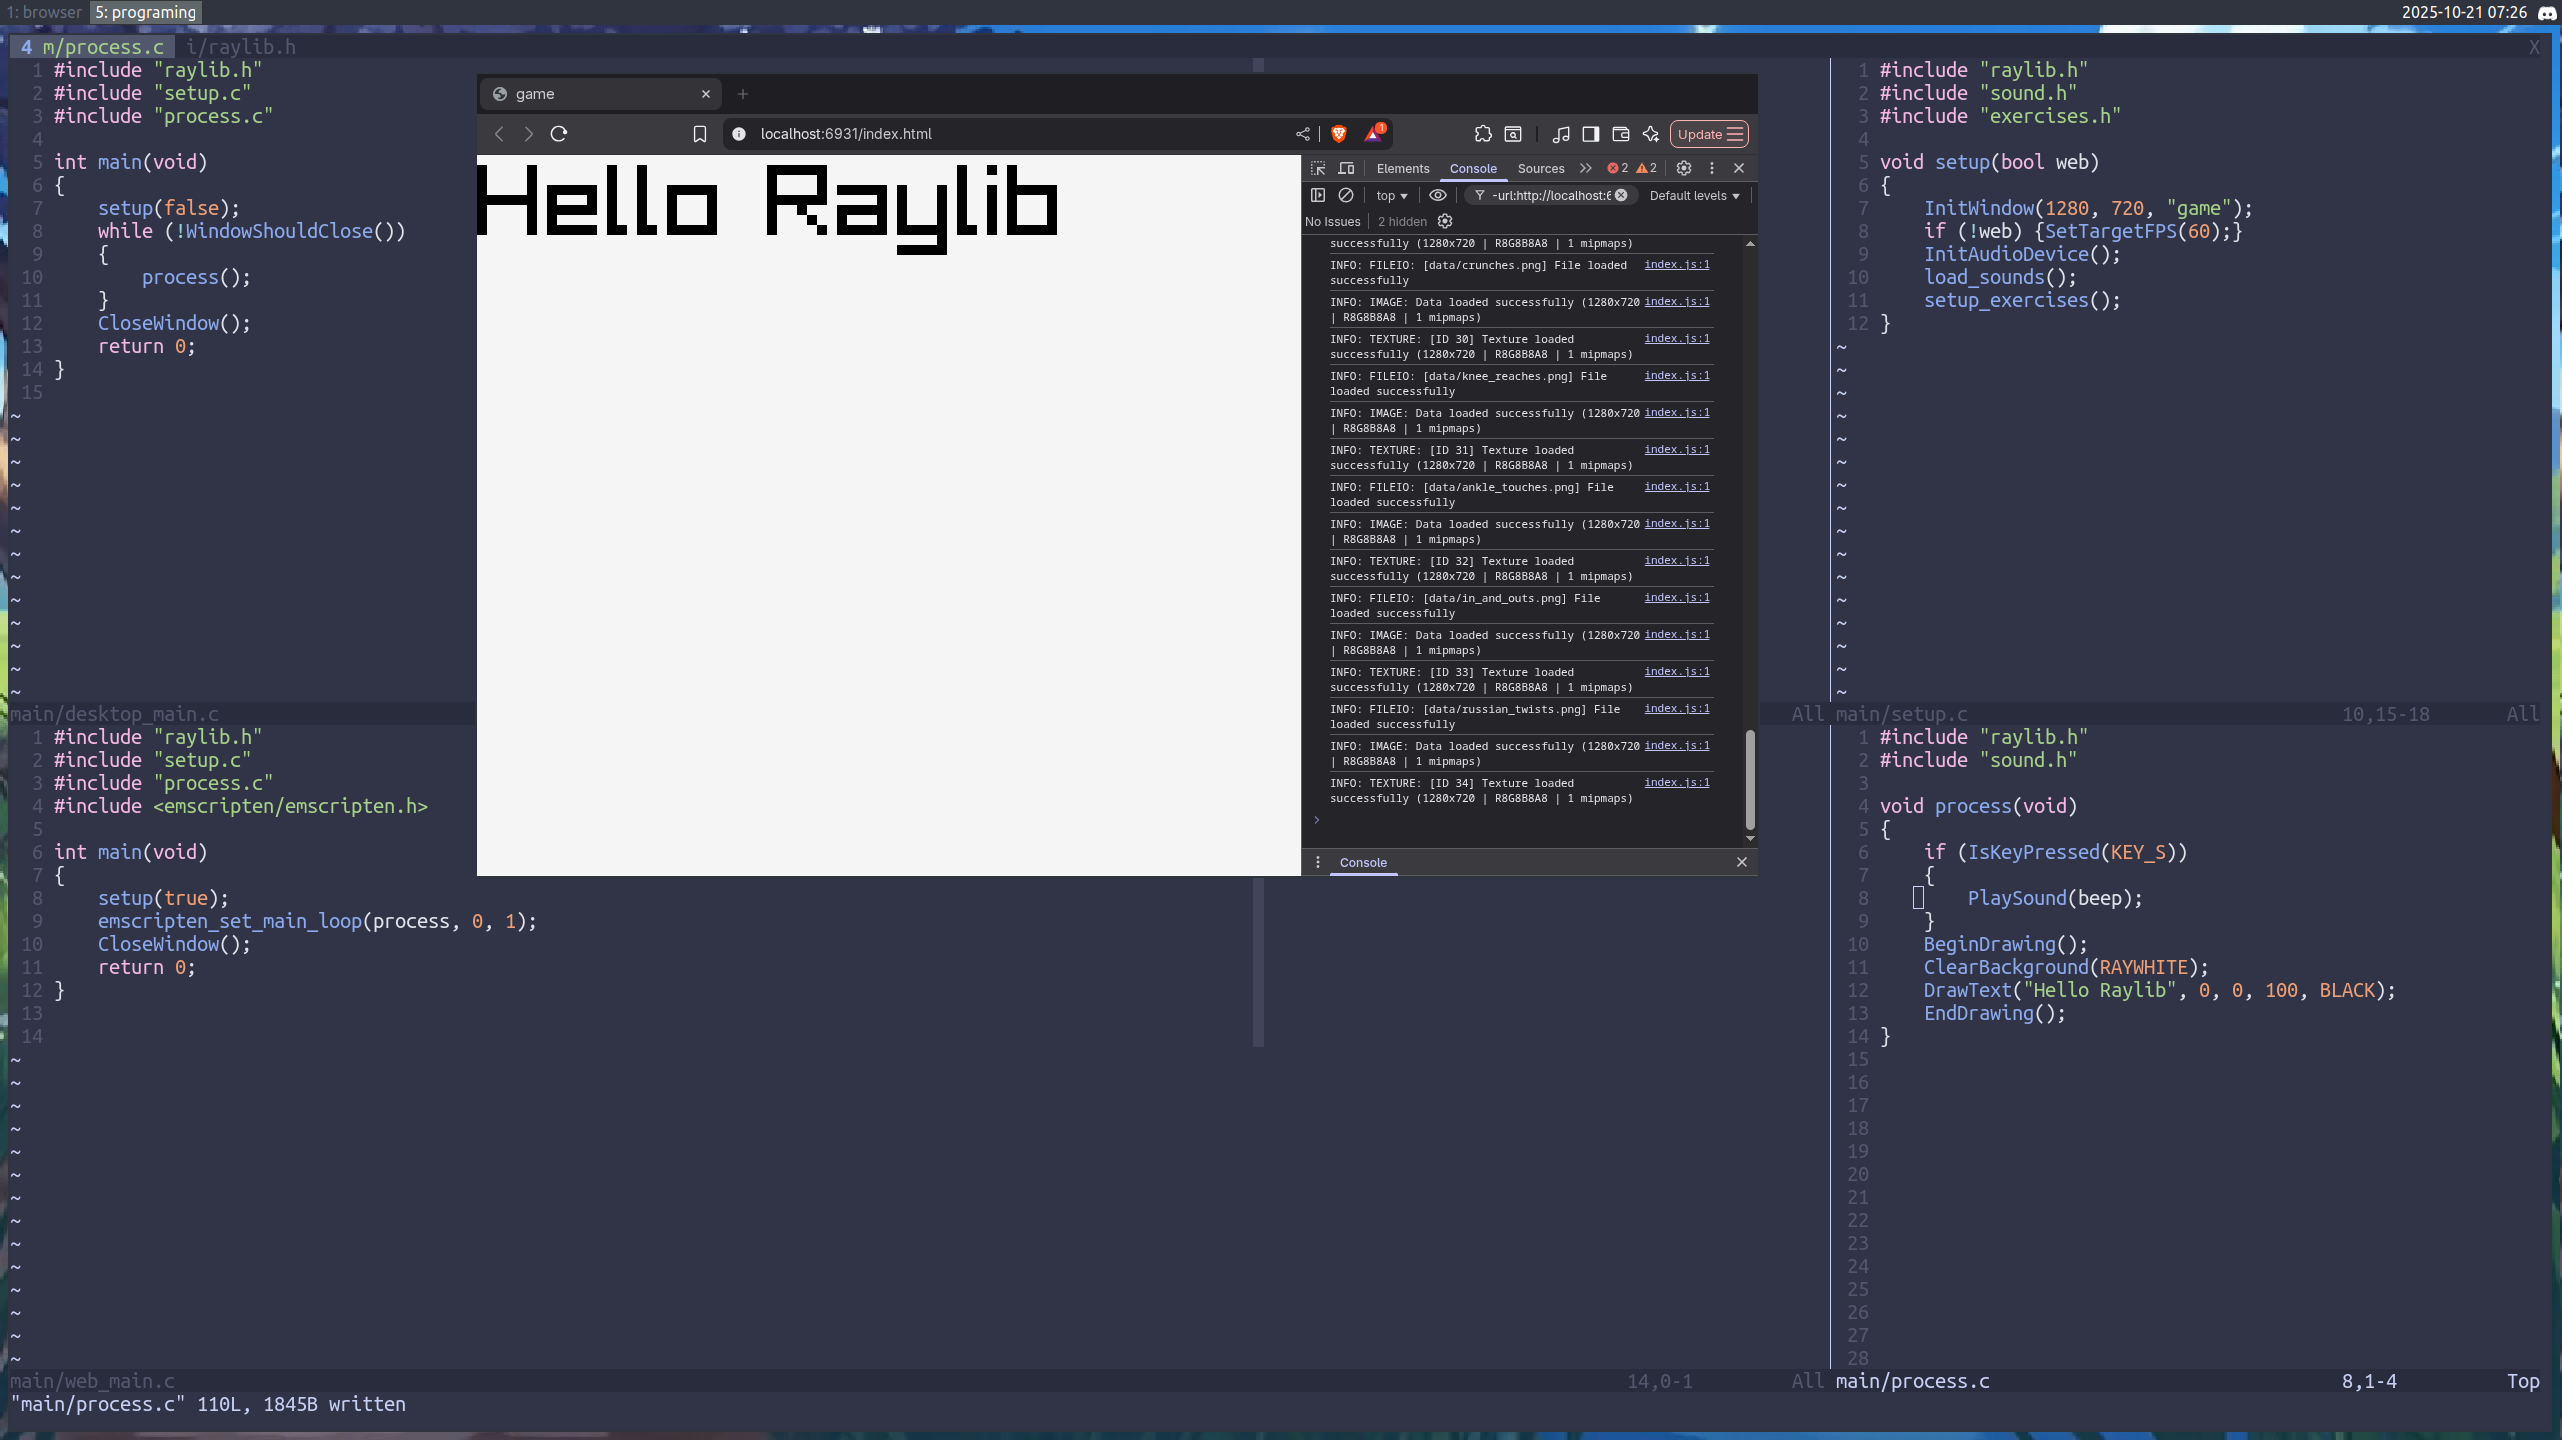Image resolution: width=2562 pixels, height=1441 pixels.
Task: Open the first index.js:1 source link
Action: tap(1676, 265)
